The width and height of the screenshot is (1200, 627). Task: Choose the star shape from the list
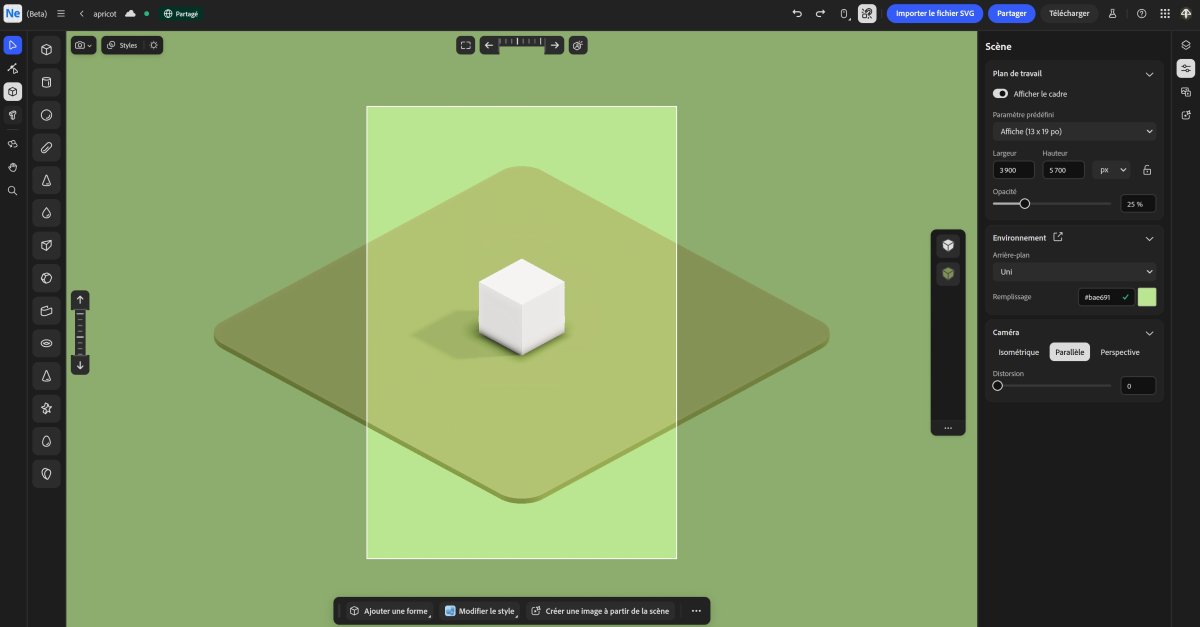(46, 408)
